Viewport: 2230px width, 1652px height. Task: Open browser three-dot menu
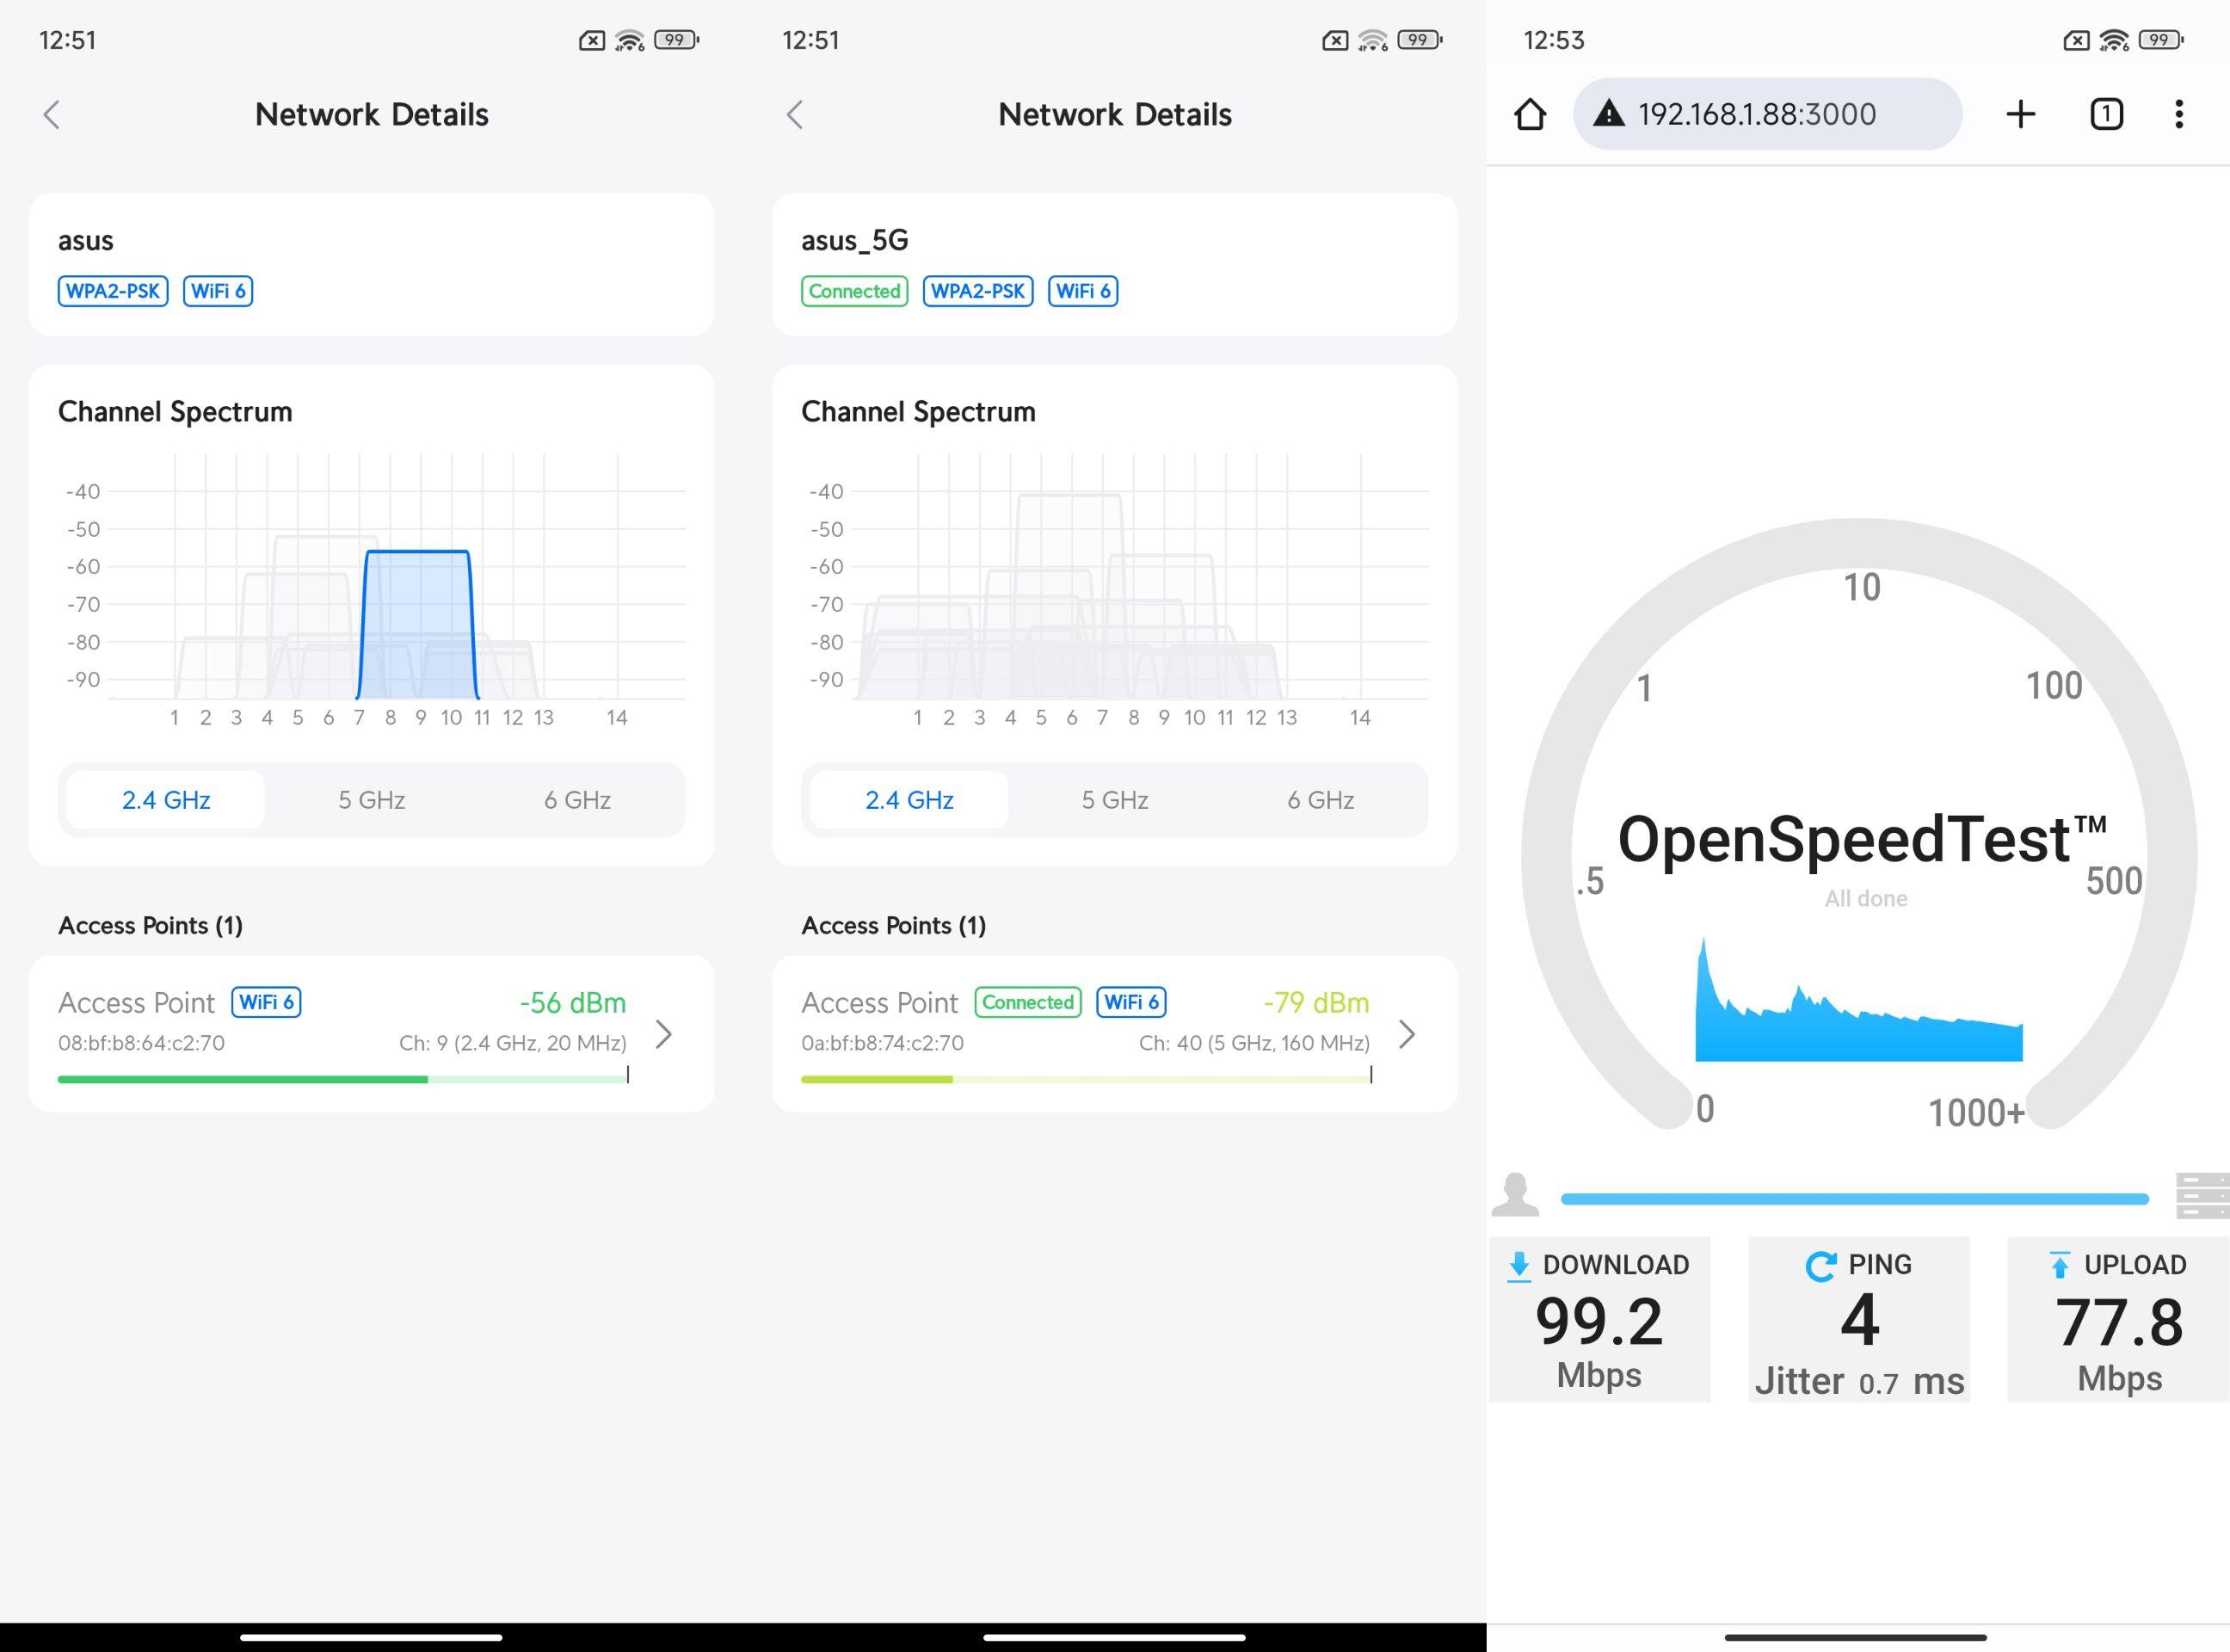[2179, 114]
